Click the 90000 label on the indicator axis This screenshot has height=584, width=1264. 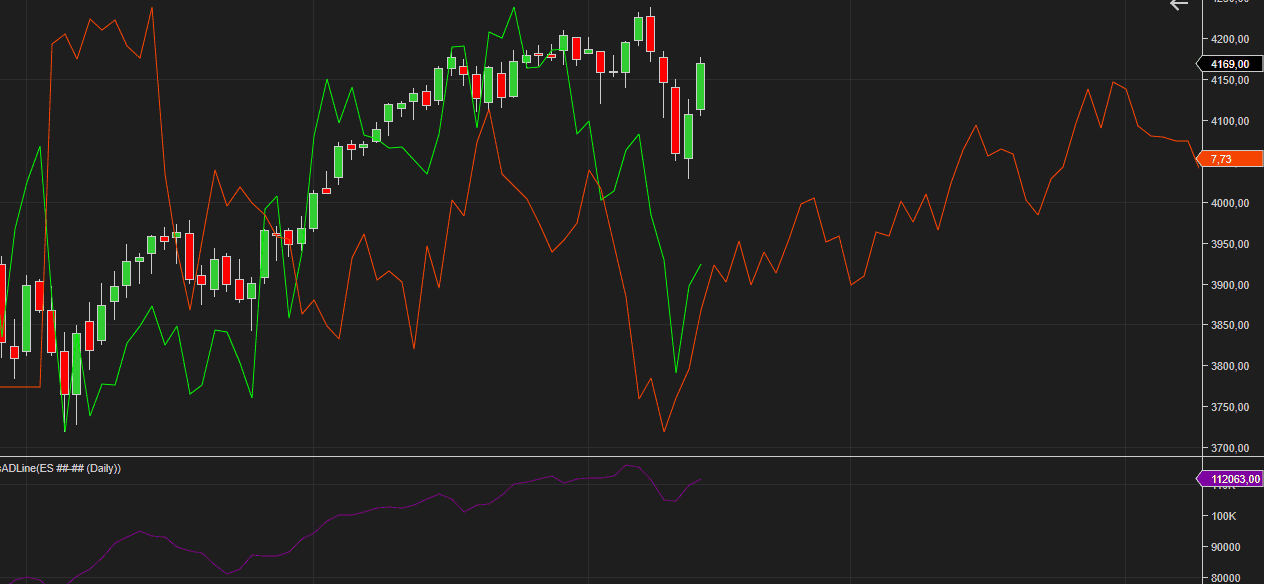point(1226,547)
